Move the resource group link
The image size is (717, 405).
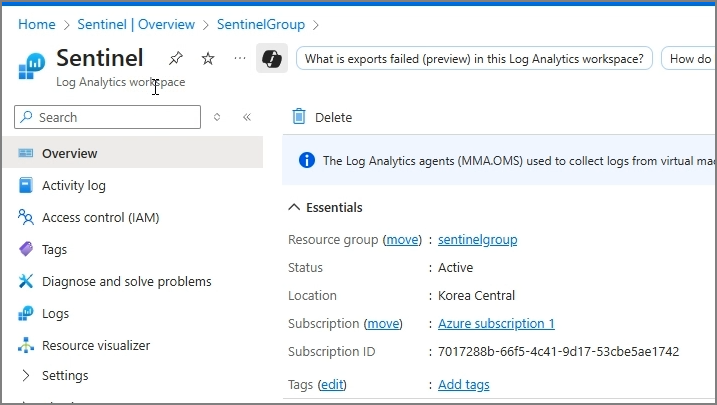click(402, 240)
